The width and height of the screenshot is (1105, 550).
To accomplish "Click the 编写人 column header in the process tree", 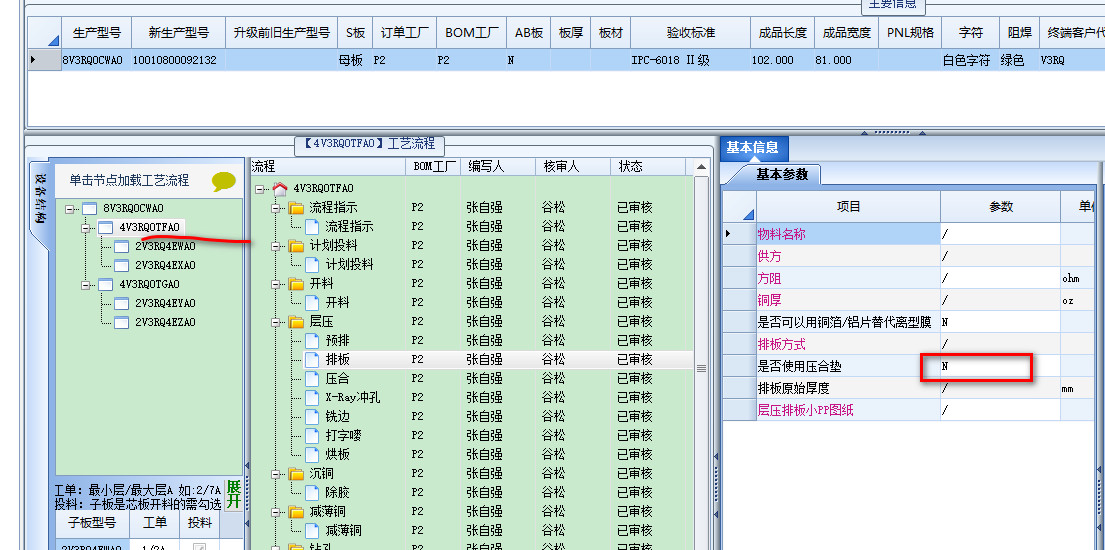I will pyautogui.click(x=497, y=166).
